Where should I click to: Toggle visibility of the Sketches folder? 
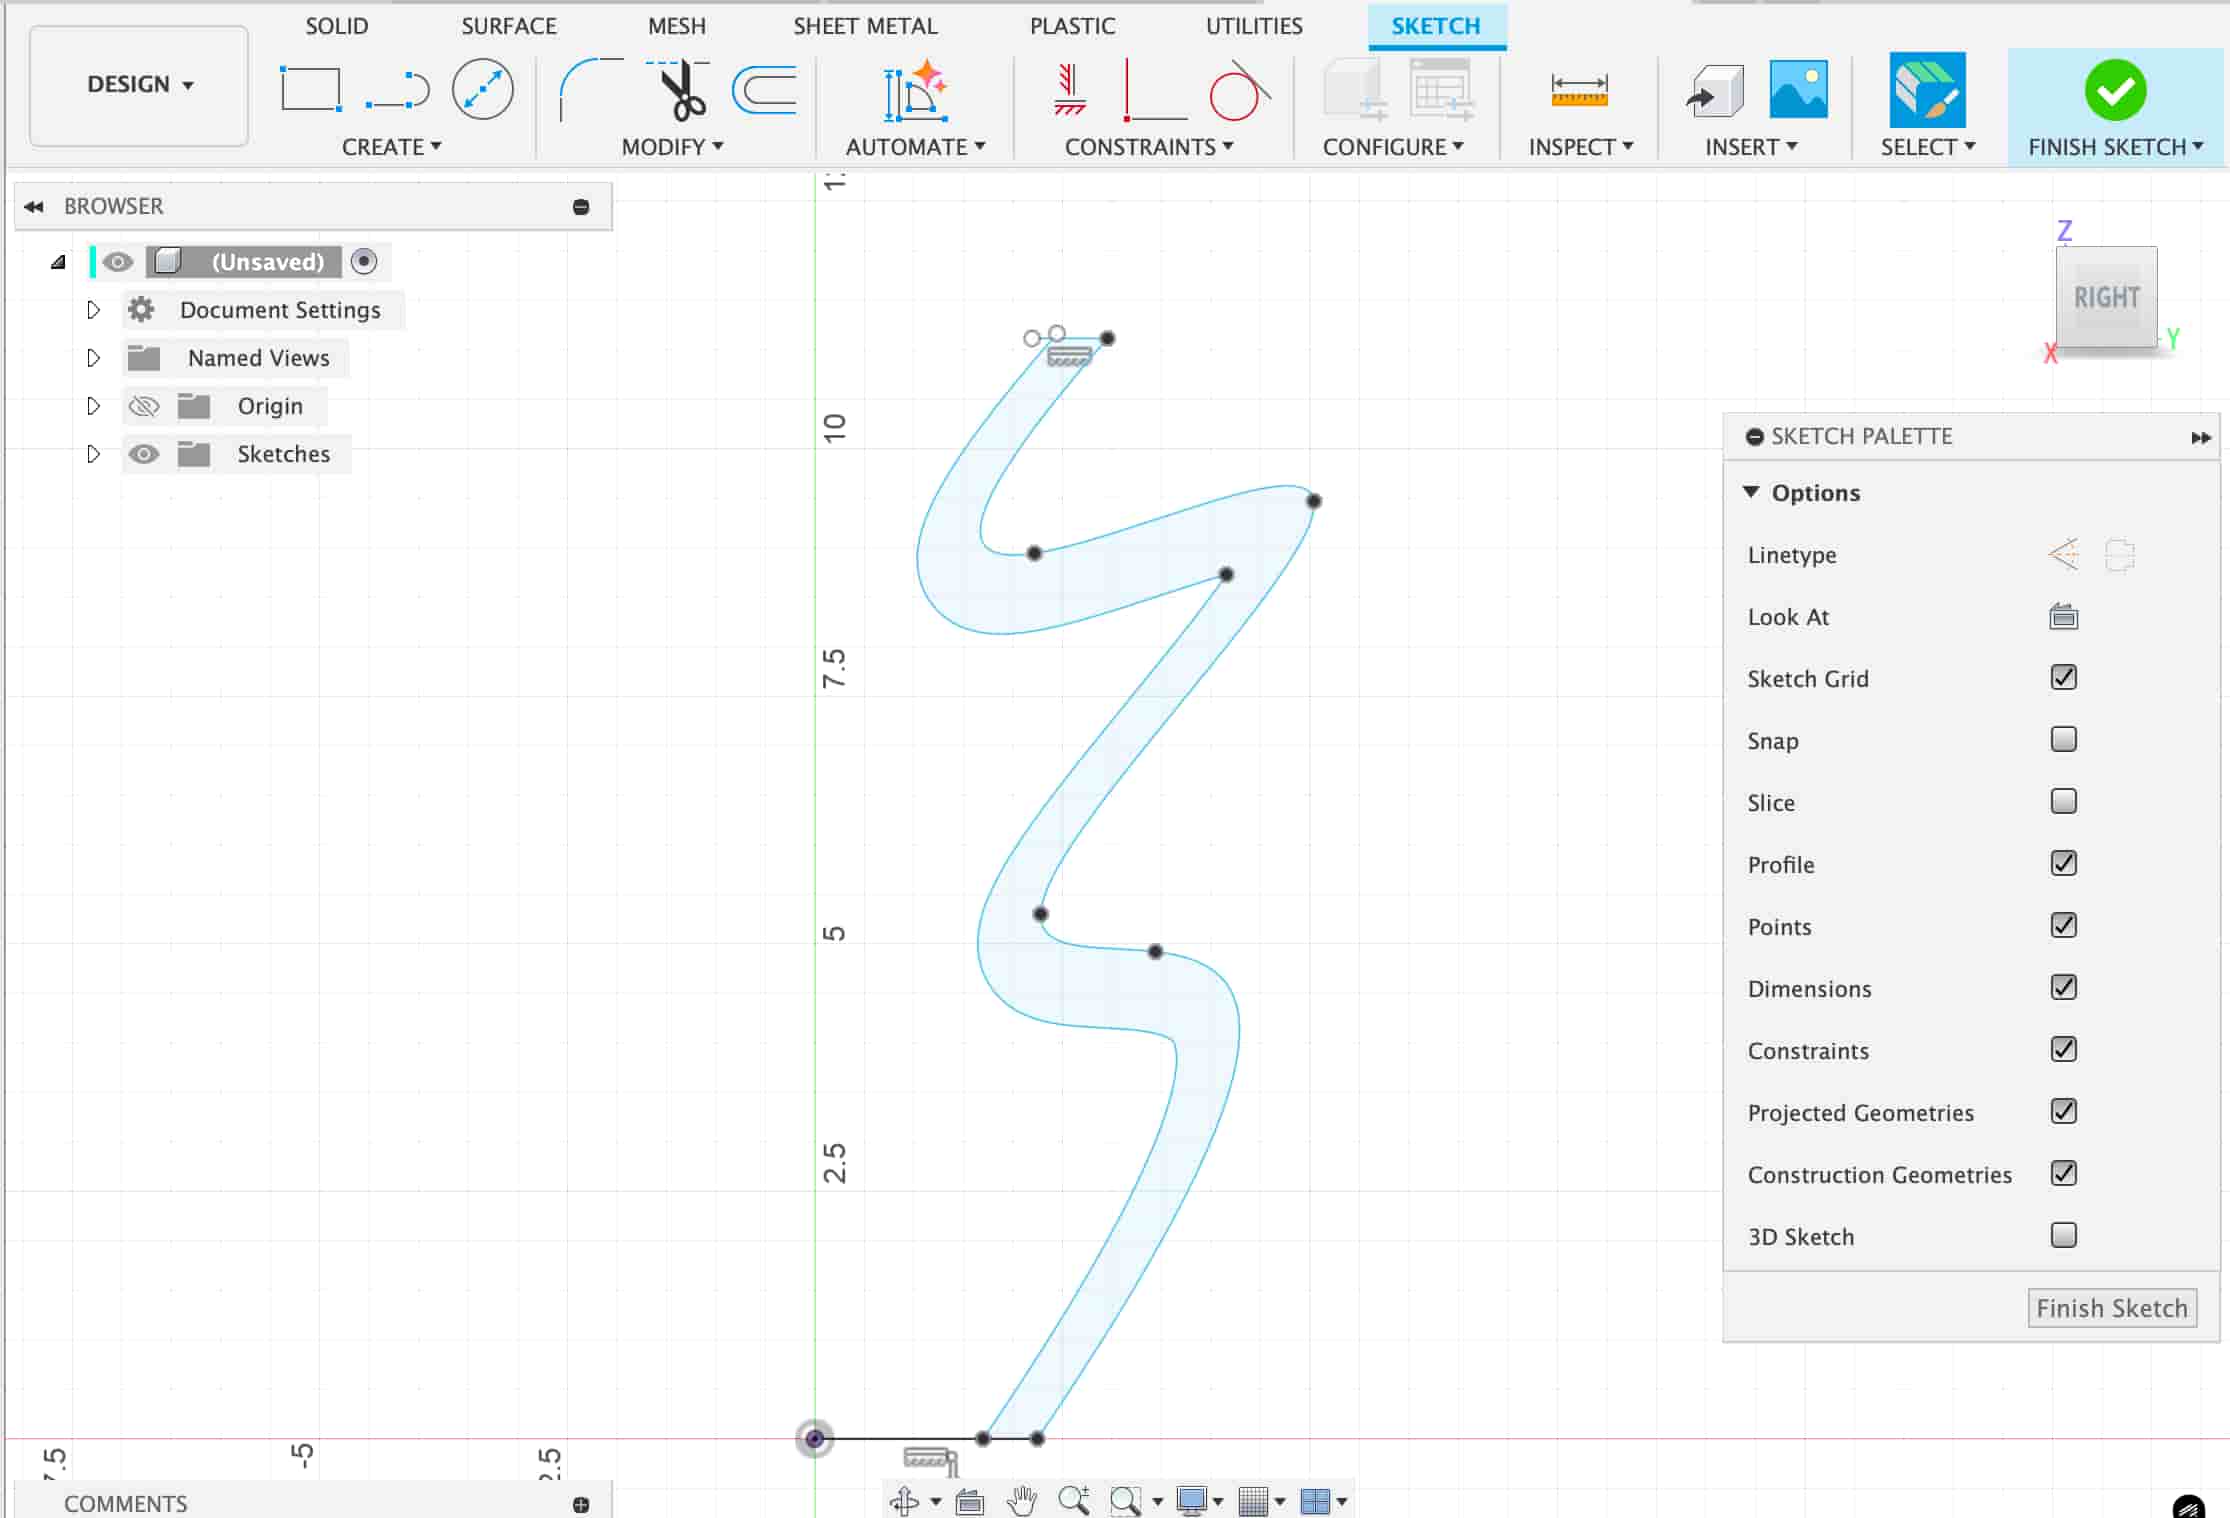tap(144, 454)
